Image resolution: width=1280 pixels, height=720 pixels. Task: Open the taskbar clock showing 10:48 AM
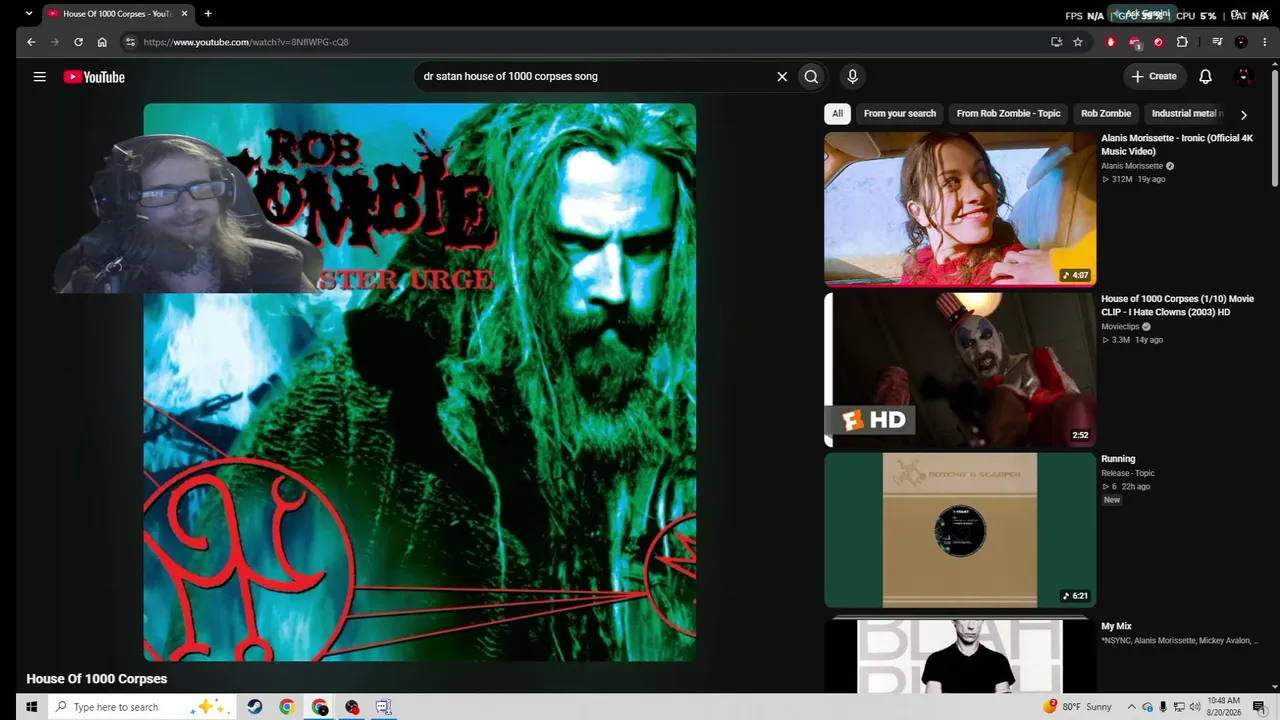tap(1223, 707)
